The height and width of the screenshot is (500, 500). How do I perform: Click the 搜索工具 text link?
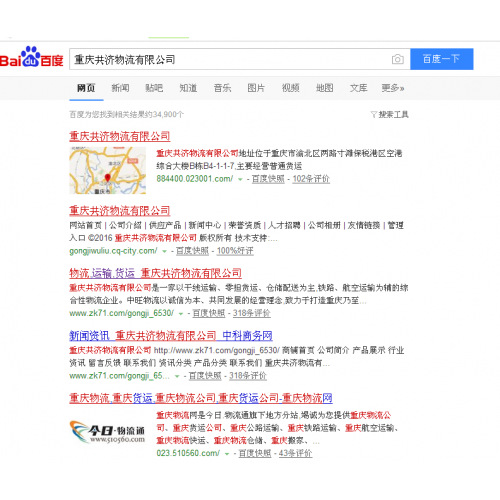coord(393,115)
